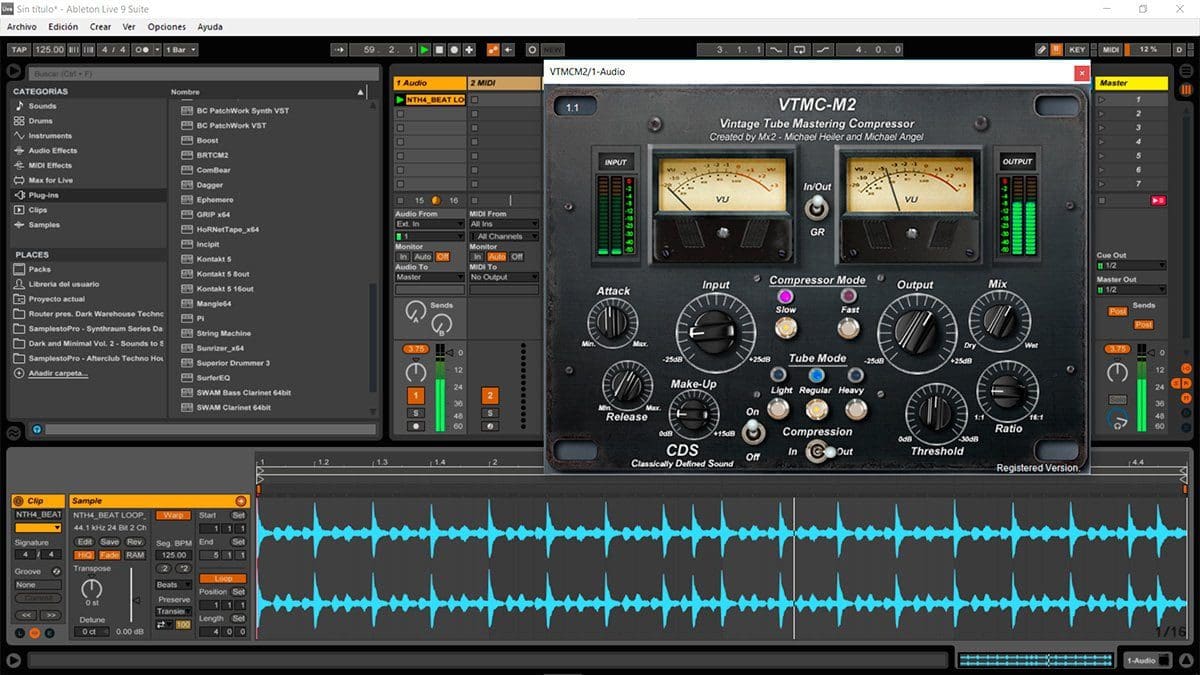This screenshot has width=1200, height=675.
Task: Open the Master Out dropdown
Action: pyautogui.click(x=1131, y=290)
